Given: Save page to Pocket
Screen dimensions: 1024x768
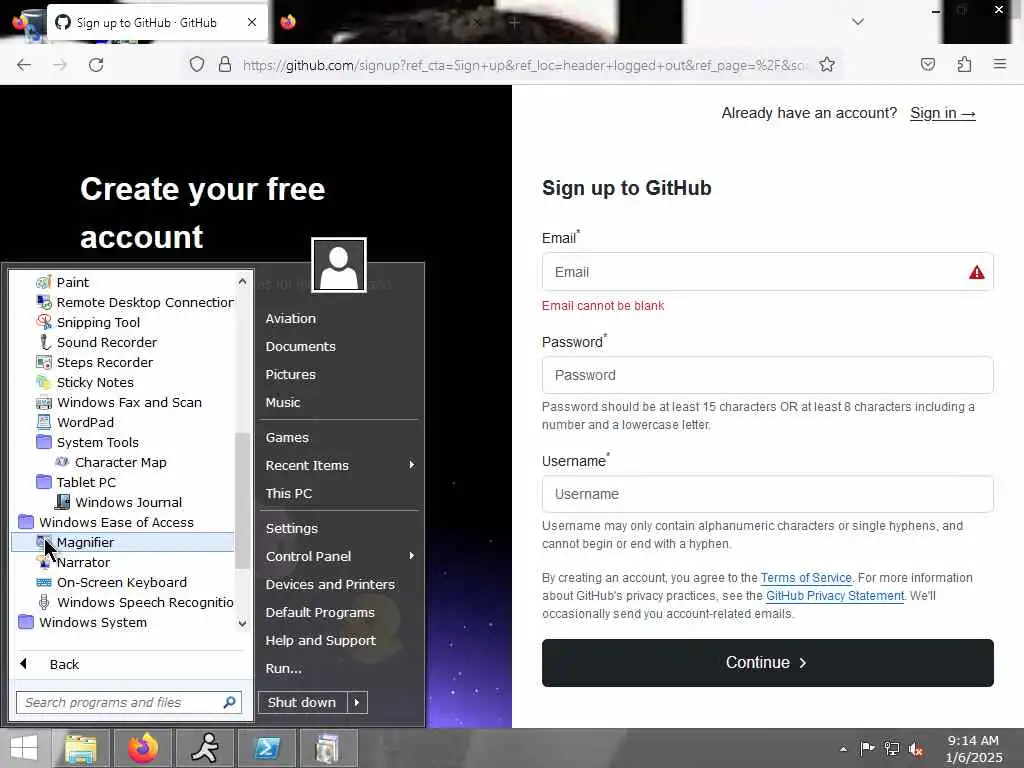Looking at the screenshot, I should (928, 64).
